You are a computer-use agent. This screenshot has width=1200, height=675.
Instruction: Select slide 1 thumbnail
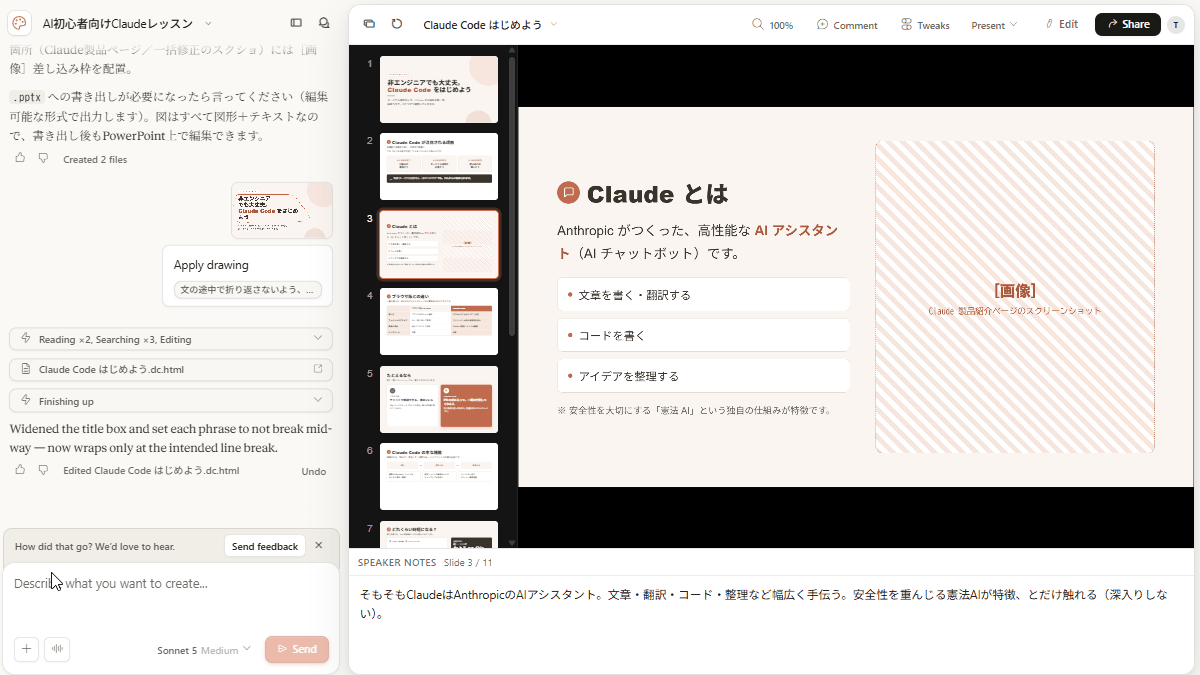pos(439,89)
